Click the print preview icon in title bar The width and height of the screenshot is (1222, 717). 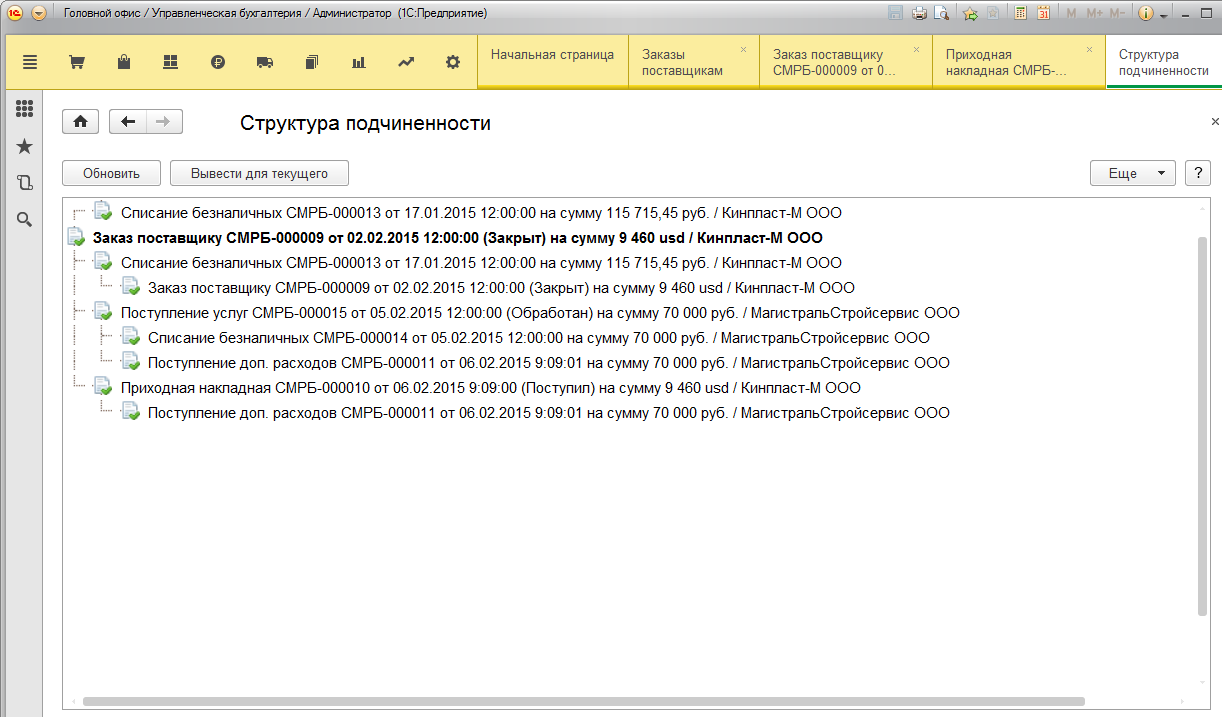tap(941, 13)
